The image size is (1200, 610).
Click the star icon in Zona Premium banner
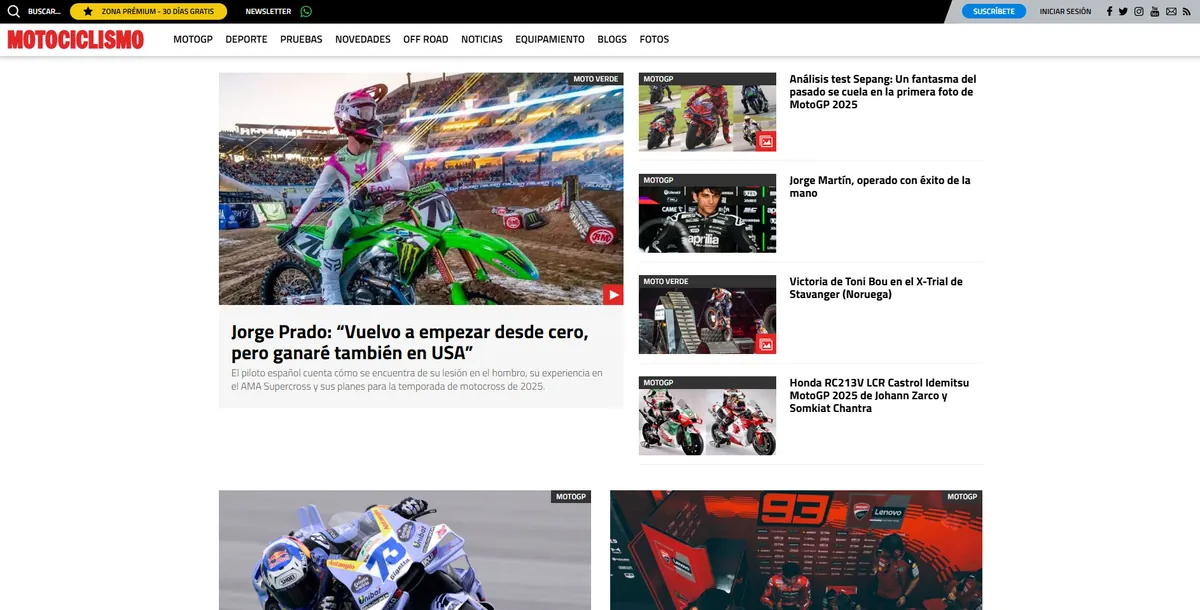coord(88,11)
